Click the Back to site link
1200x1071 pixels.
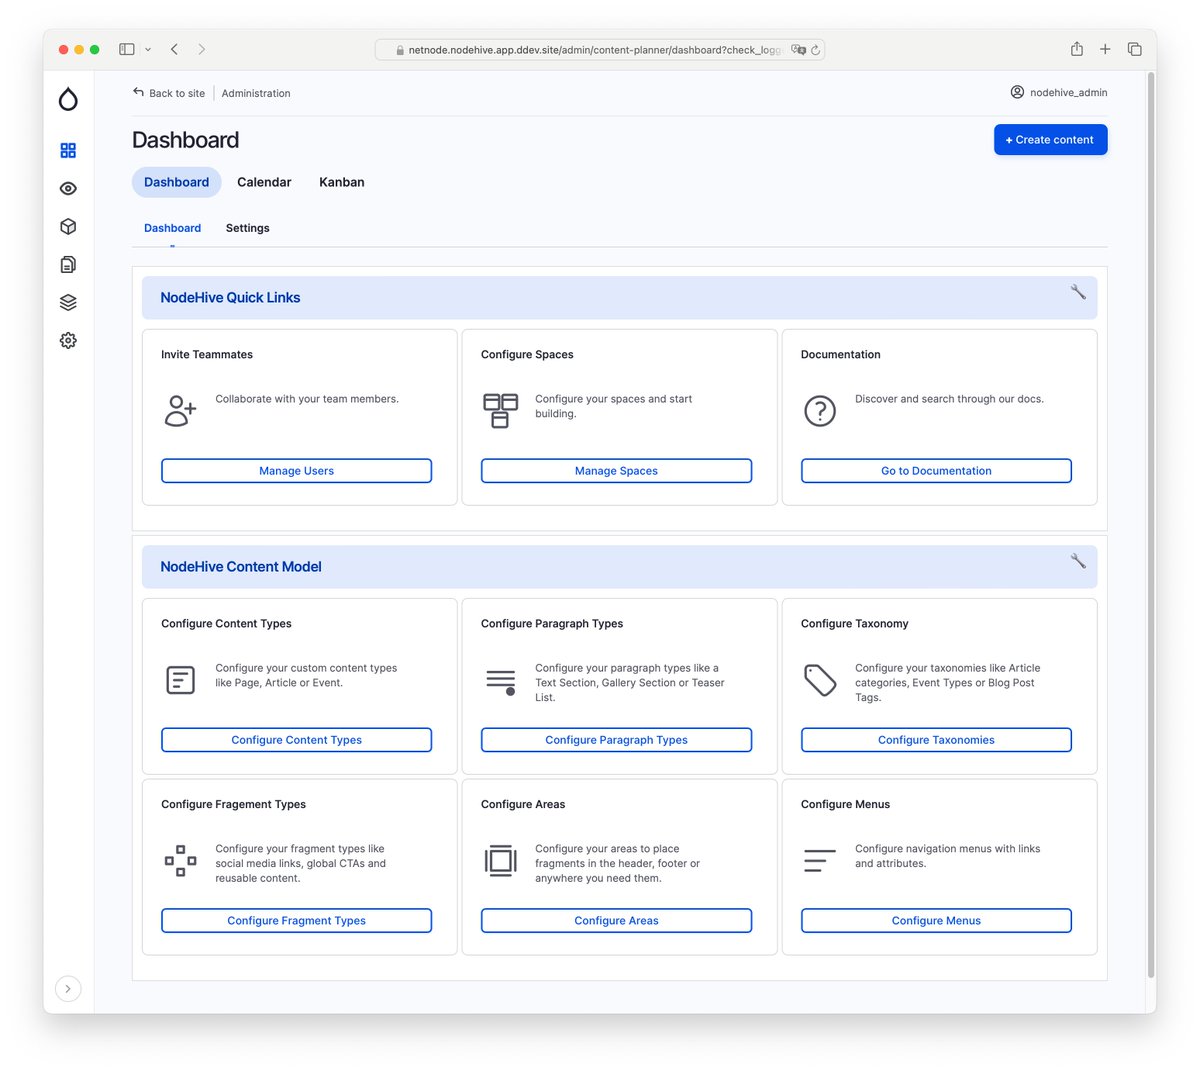(x=177, y=93)
